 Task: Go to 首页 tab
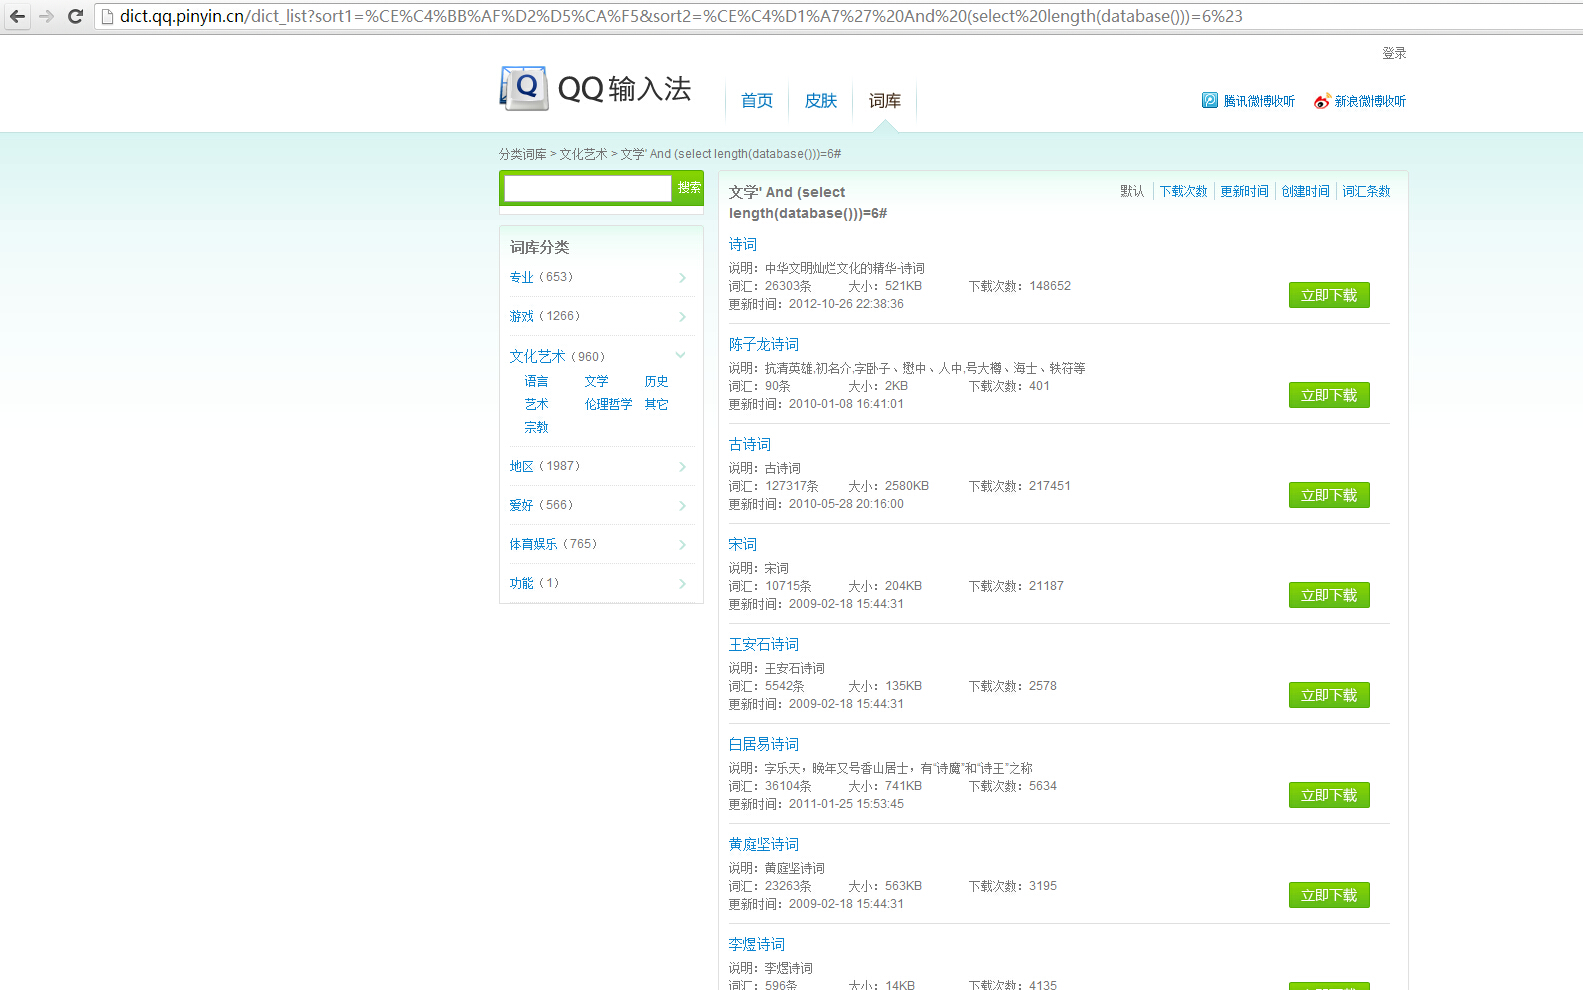(757, 101)
